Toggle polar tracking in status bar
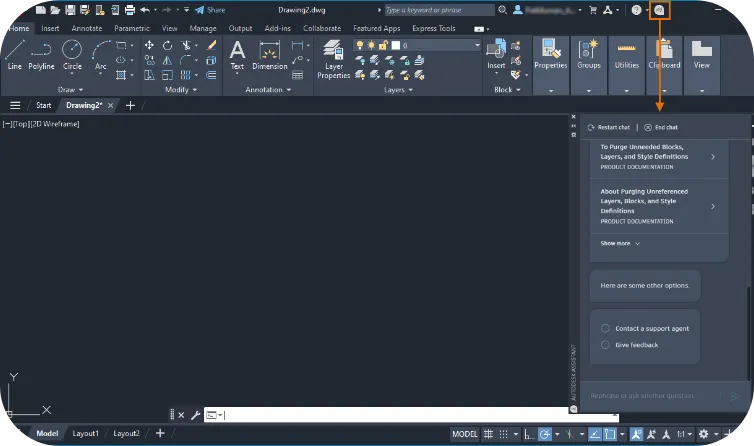The image size is (754, 446). 545,434
